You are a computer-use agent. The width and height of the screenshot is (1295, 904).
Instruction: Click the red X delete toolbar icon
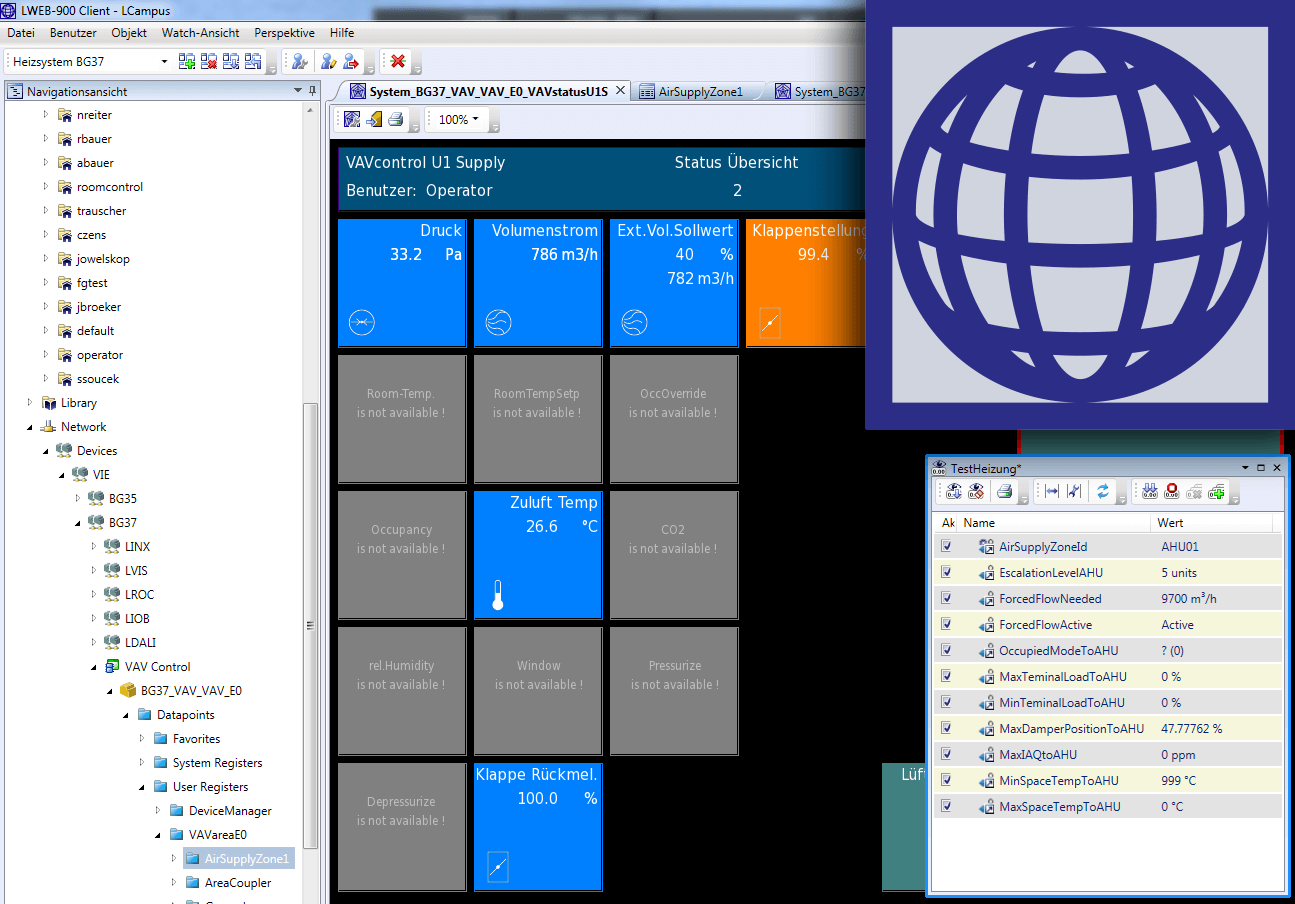(398, 62)
